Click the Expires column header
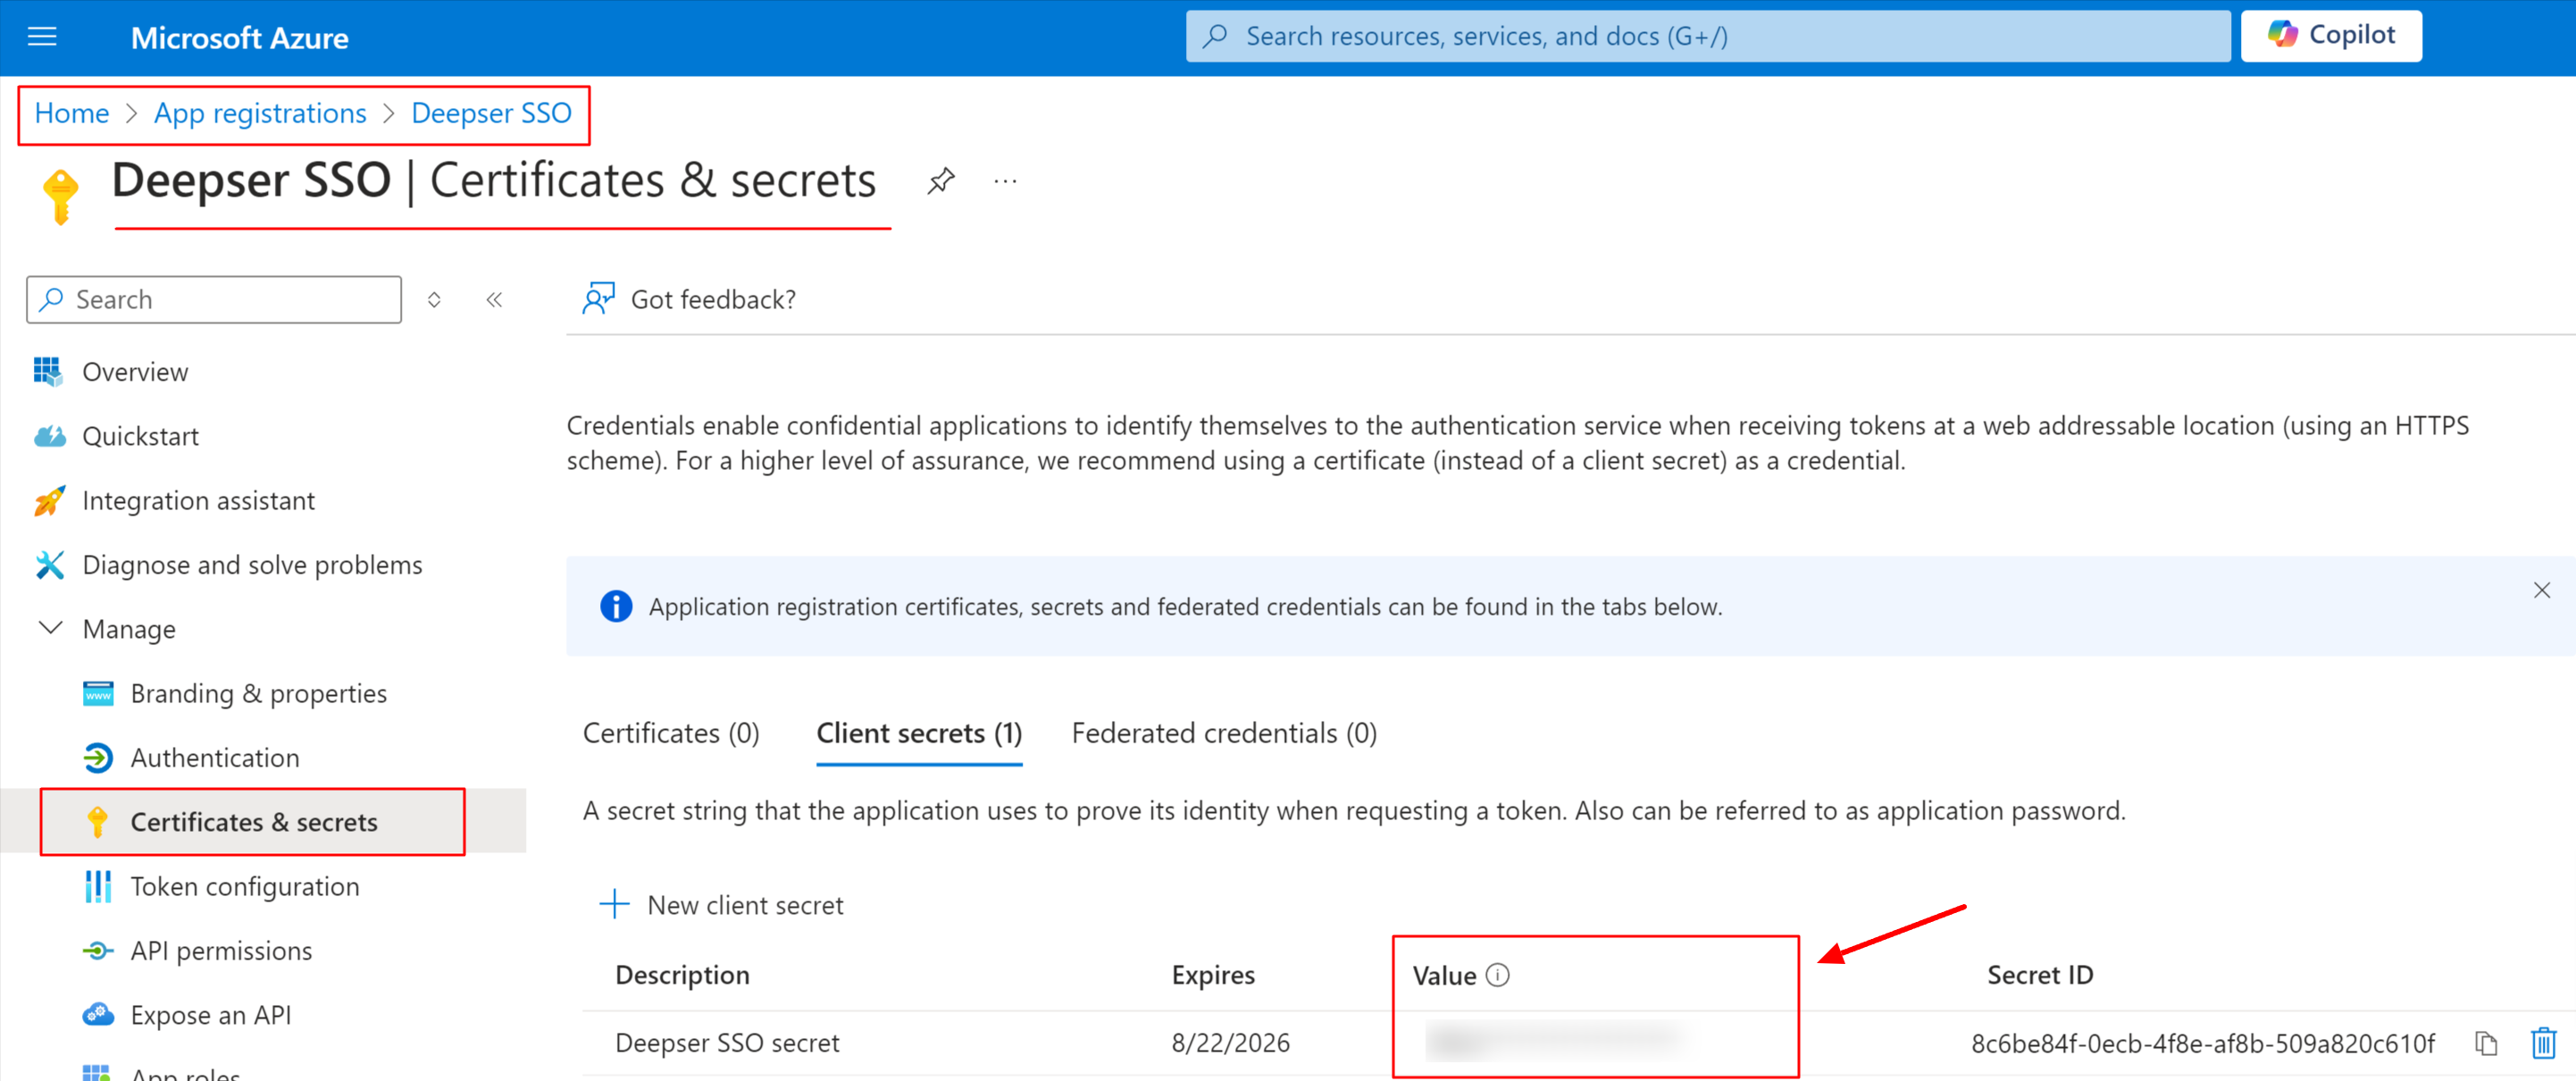 coord(1213,975)
